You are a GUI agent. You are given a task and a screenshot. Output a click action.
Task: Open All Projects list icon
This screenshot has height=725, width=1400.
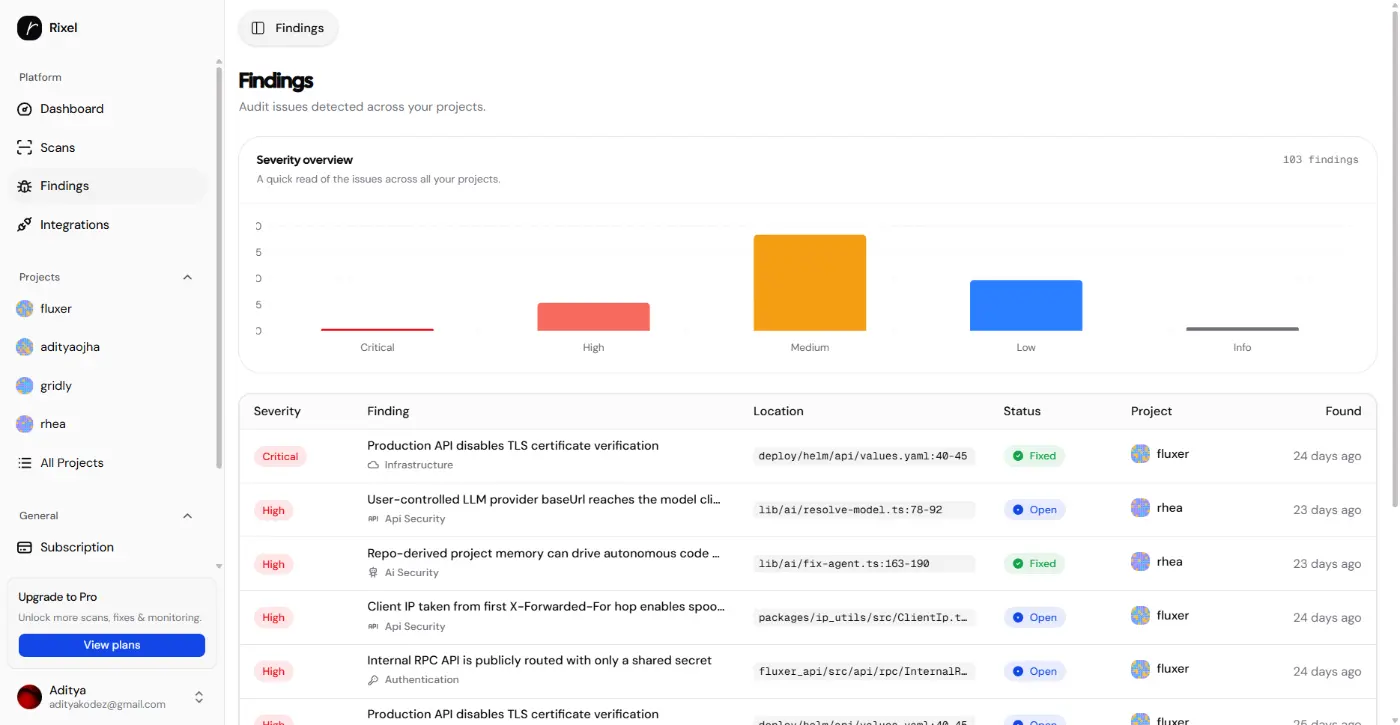click(x=25, y=463)
